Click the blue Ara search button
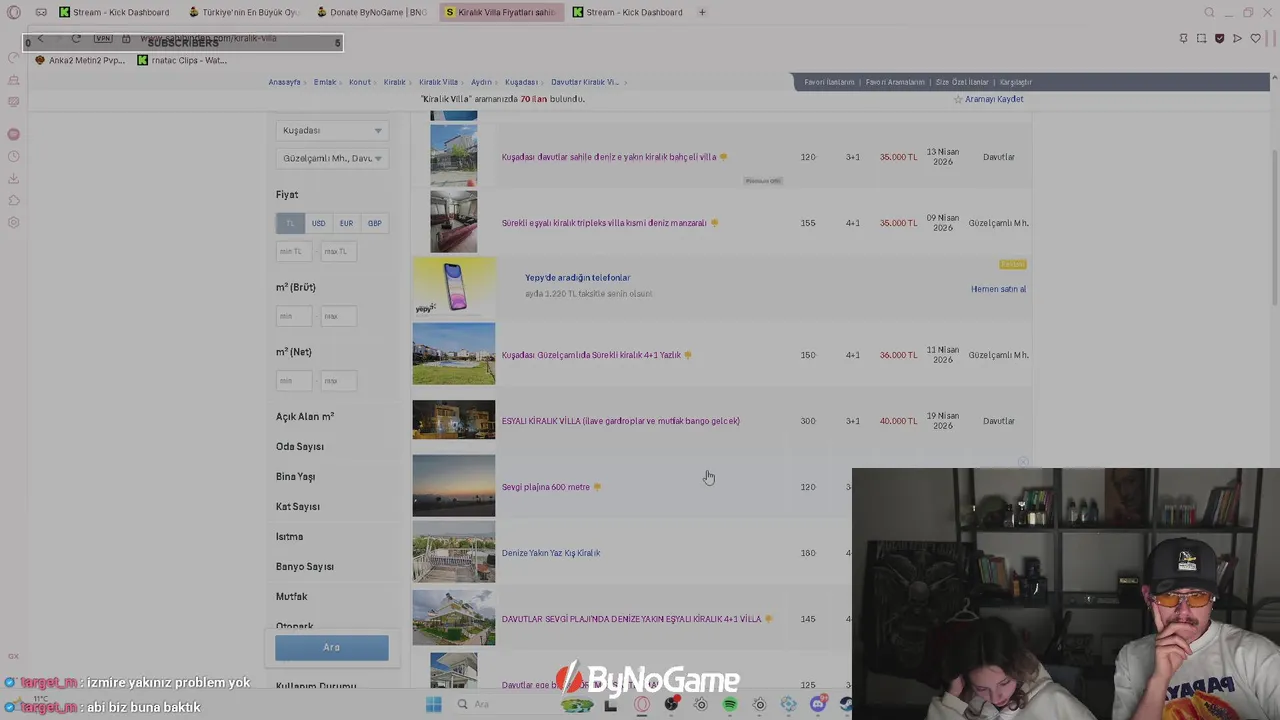This screenshot has width=1280, height=720. [x=332, y=647]
